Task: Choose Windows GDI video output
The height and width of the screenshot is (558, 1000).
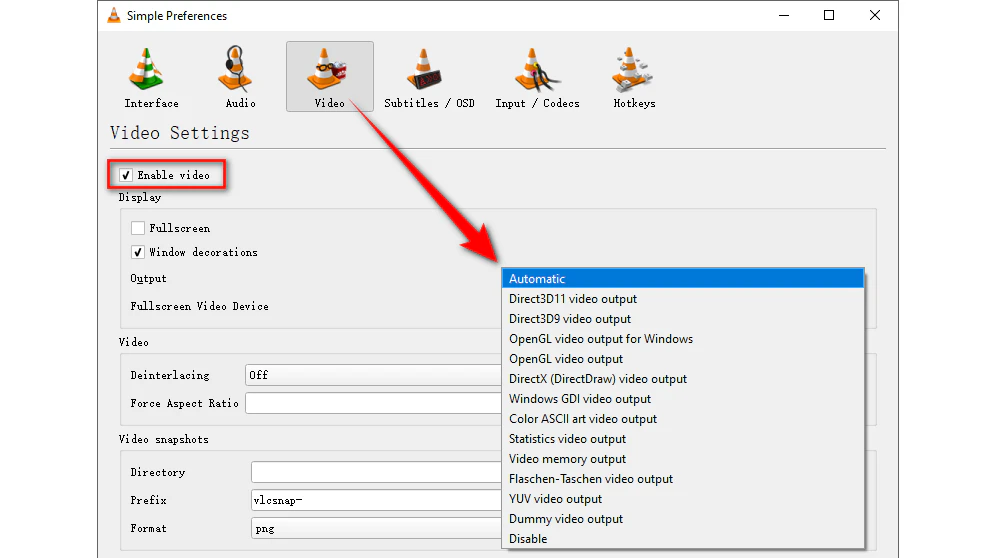Action: (x=682, y=399)
